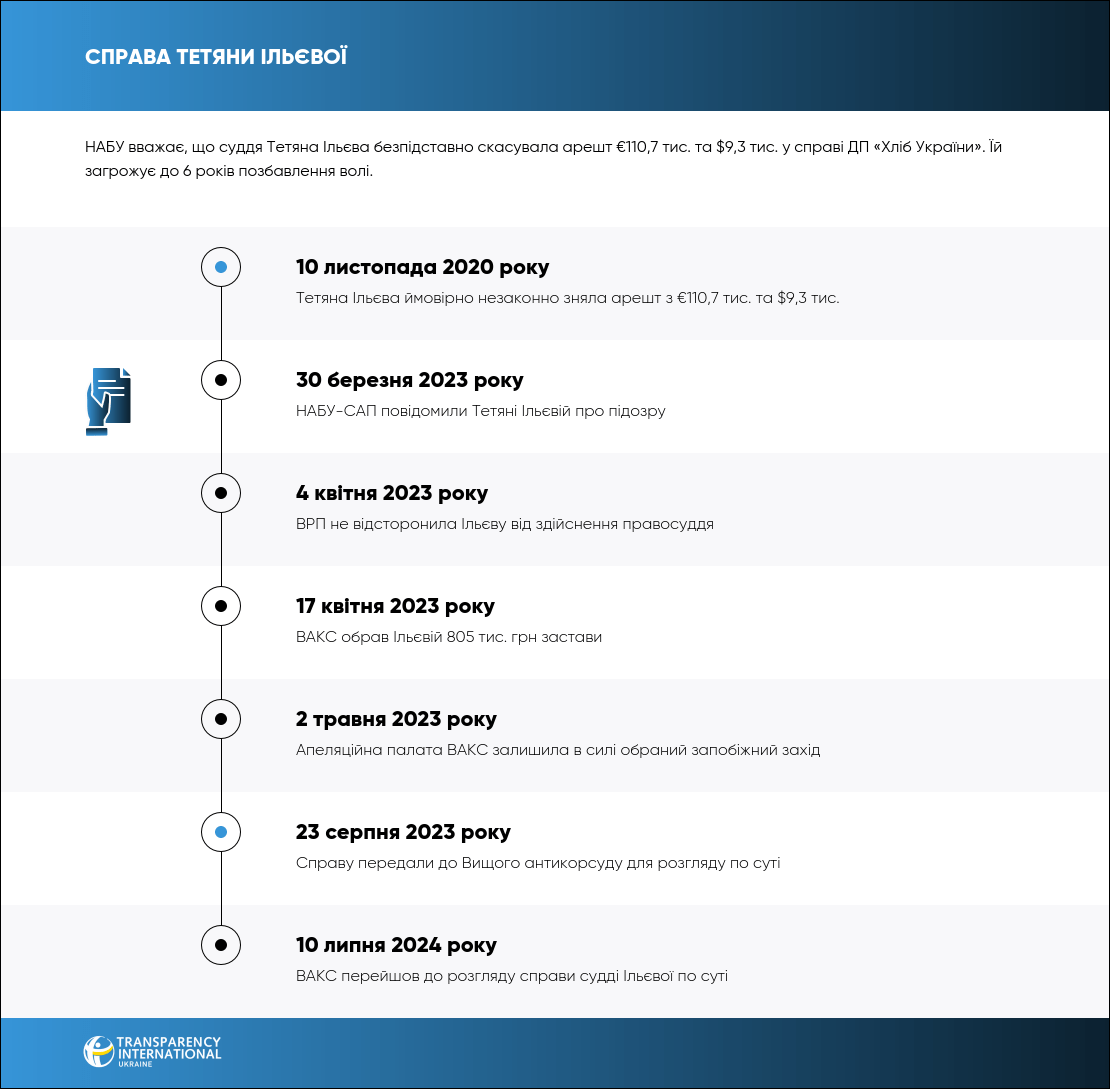Click the text about 805 тис. грн застави
The width and height of the screenshot is (1110, 1089).
(x=449, y=637)
